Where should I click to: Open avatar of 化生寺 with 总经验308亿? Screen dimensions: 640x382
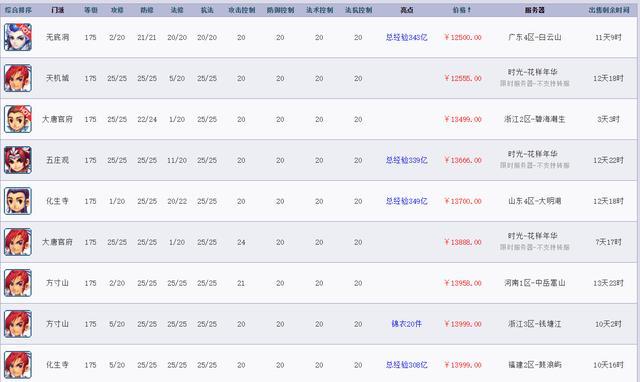(18, 365)
